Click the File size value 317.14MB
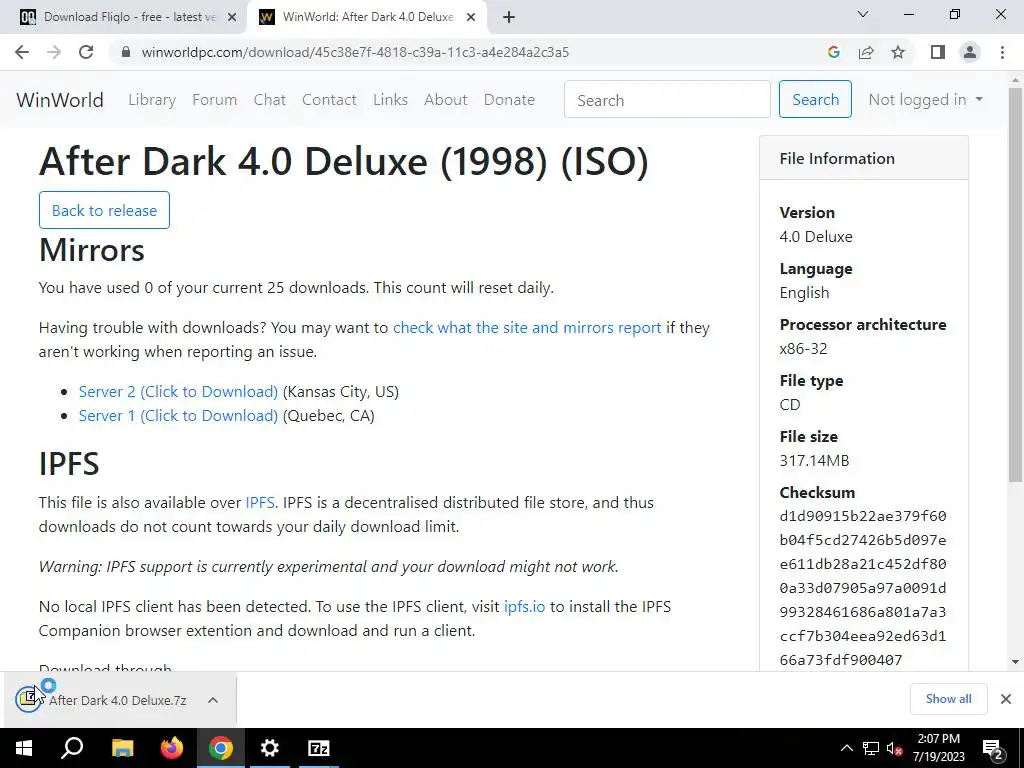This screenshot has height=768, width=1024. [x=814, y=461]
